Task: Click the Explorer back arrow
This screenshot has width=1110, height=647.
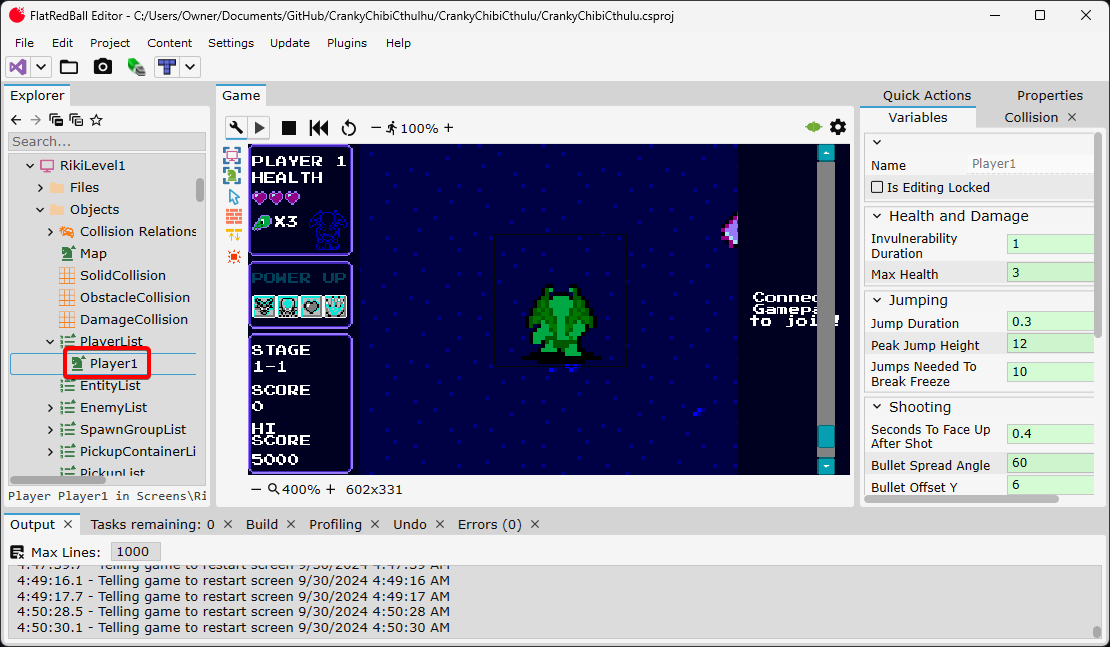Action: pyautogui.click(x=16, y=120)
